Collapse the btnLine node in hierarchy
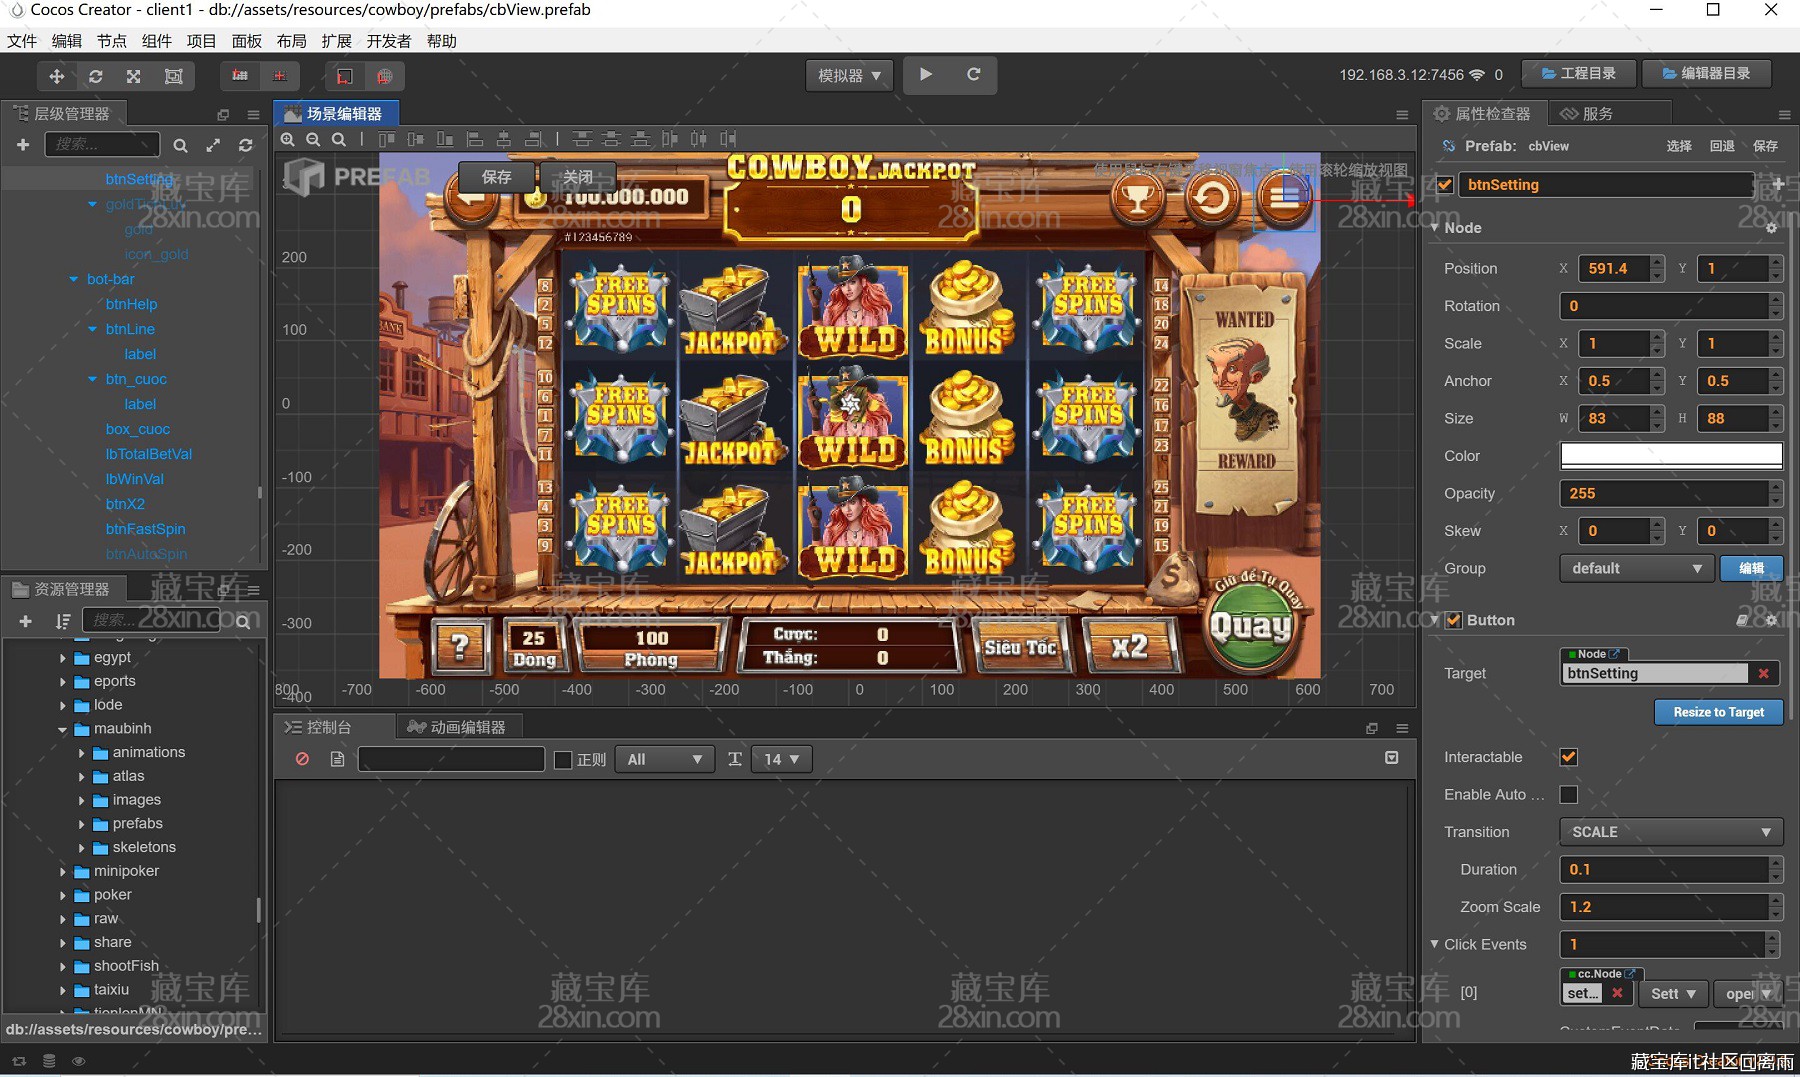This screenshot has height=1077, width=1800. pos(92,329)
